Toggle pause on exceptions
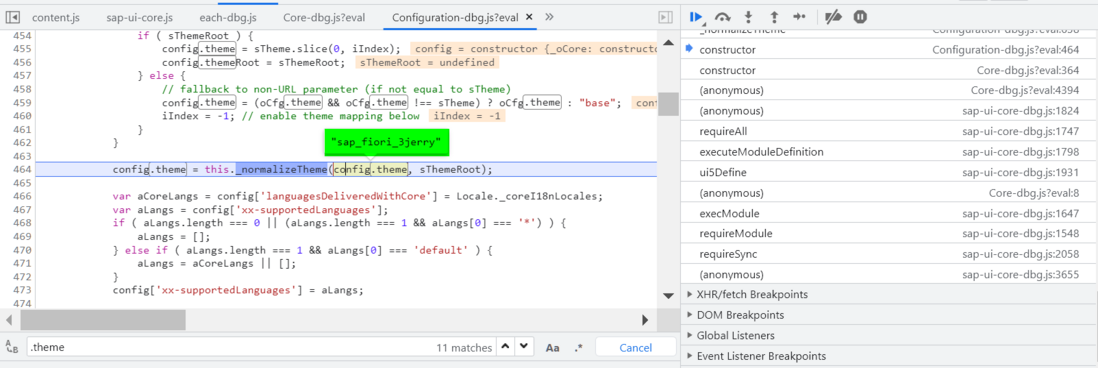Viewport: 1098px width, 368px height. [861, 17]
